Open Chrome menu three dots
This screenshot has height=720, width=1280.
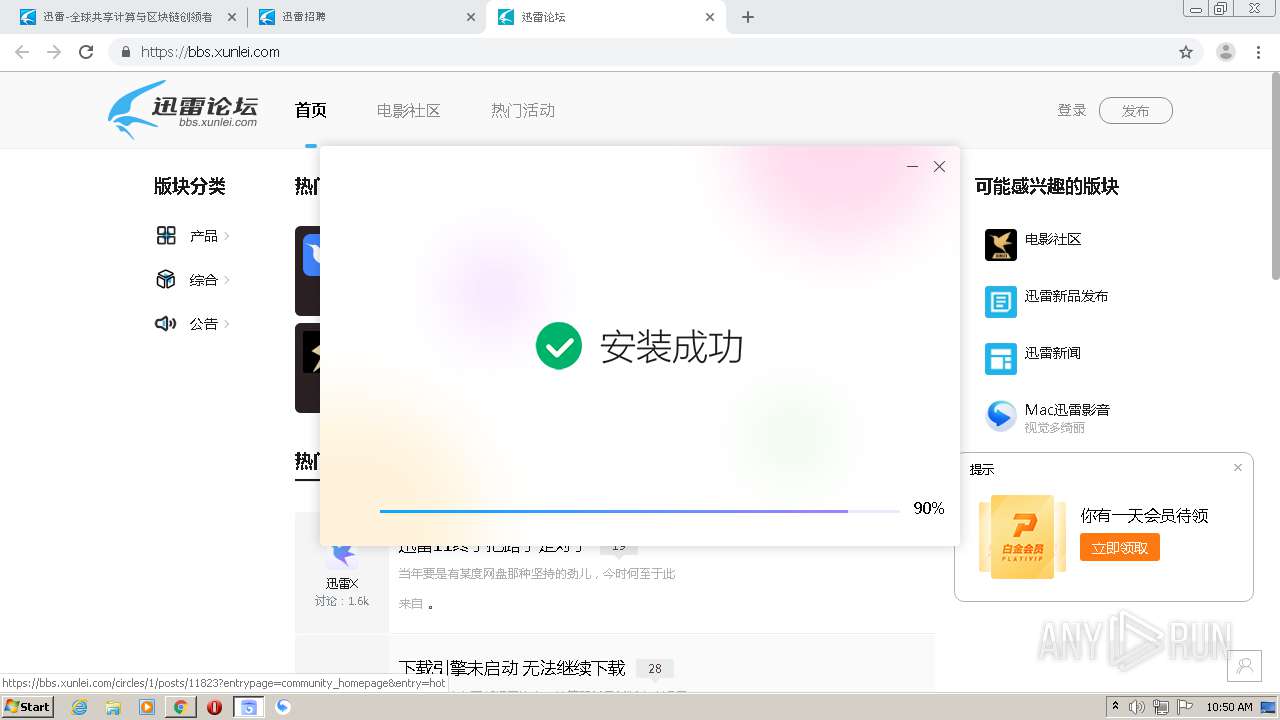[x=1260, y=52]
